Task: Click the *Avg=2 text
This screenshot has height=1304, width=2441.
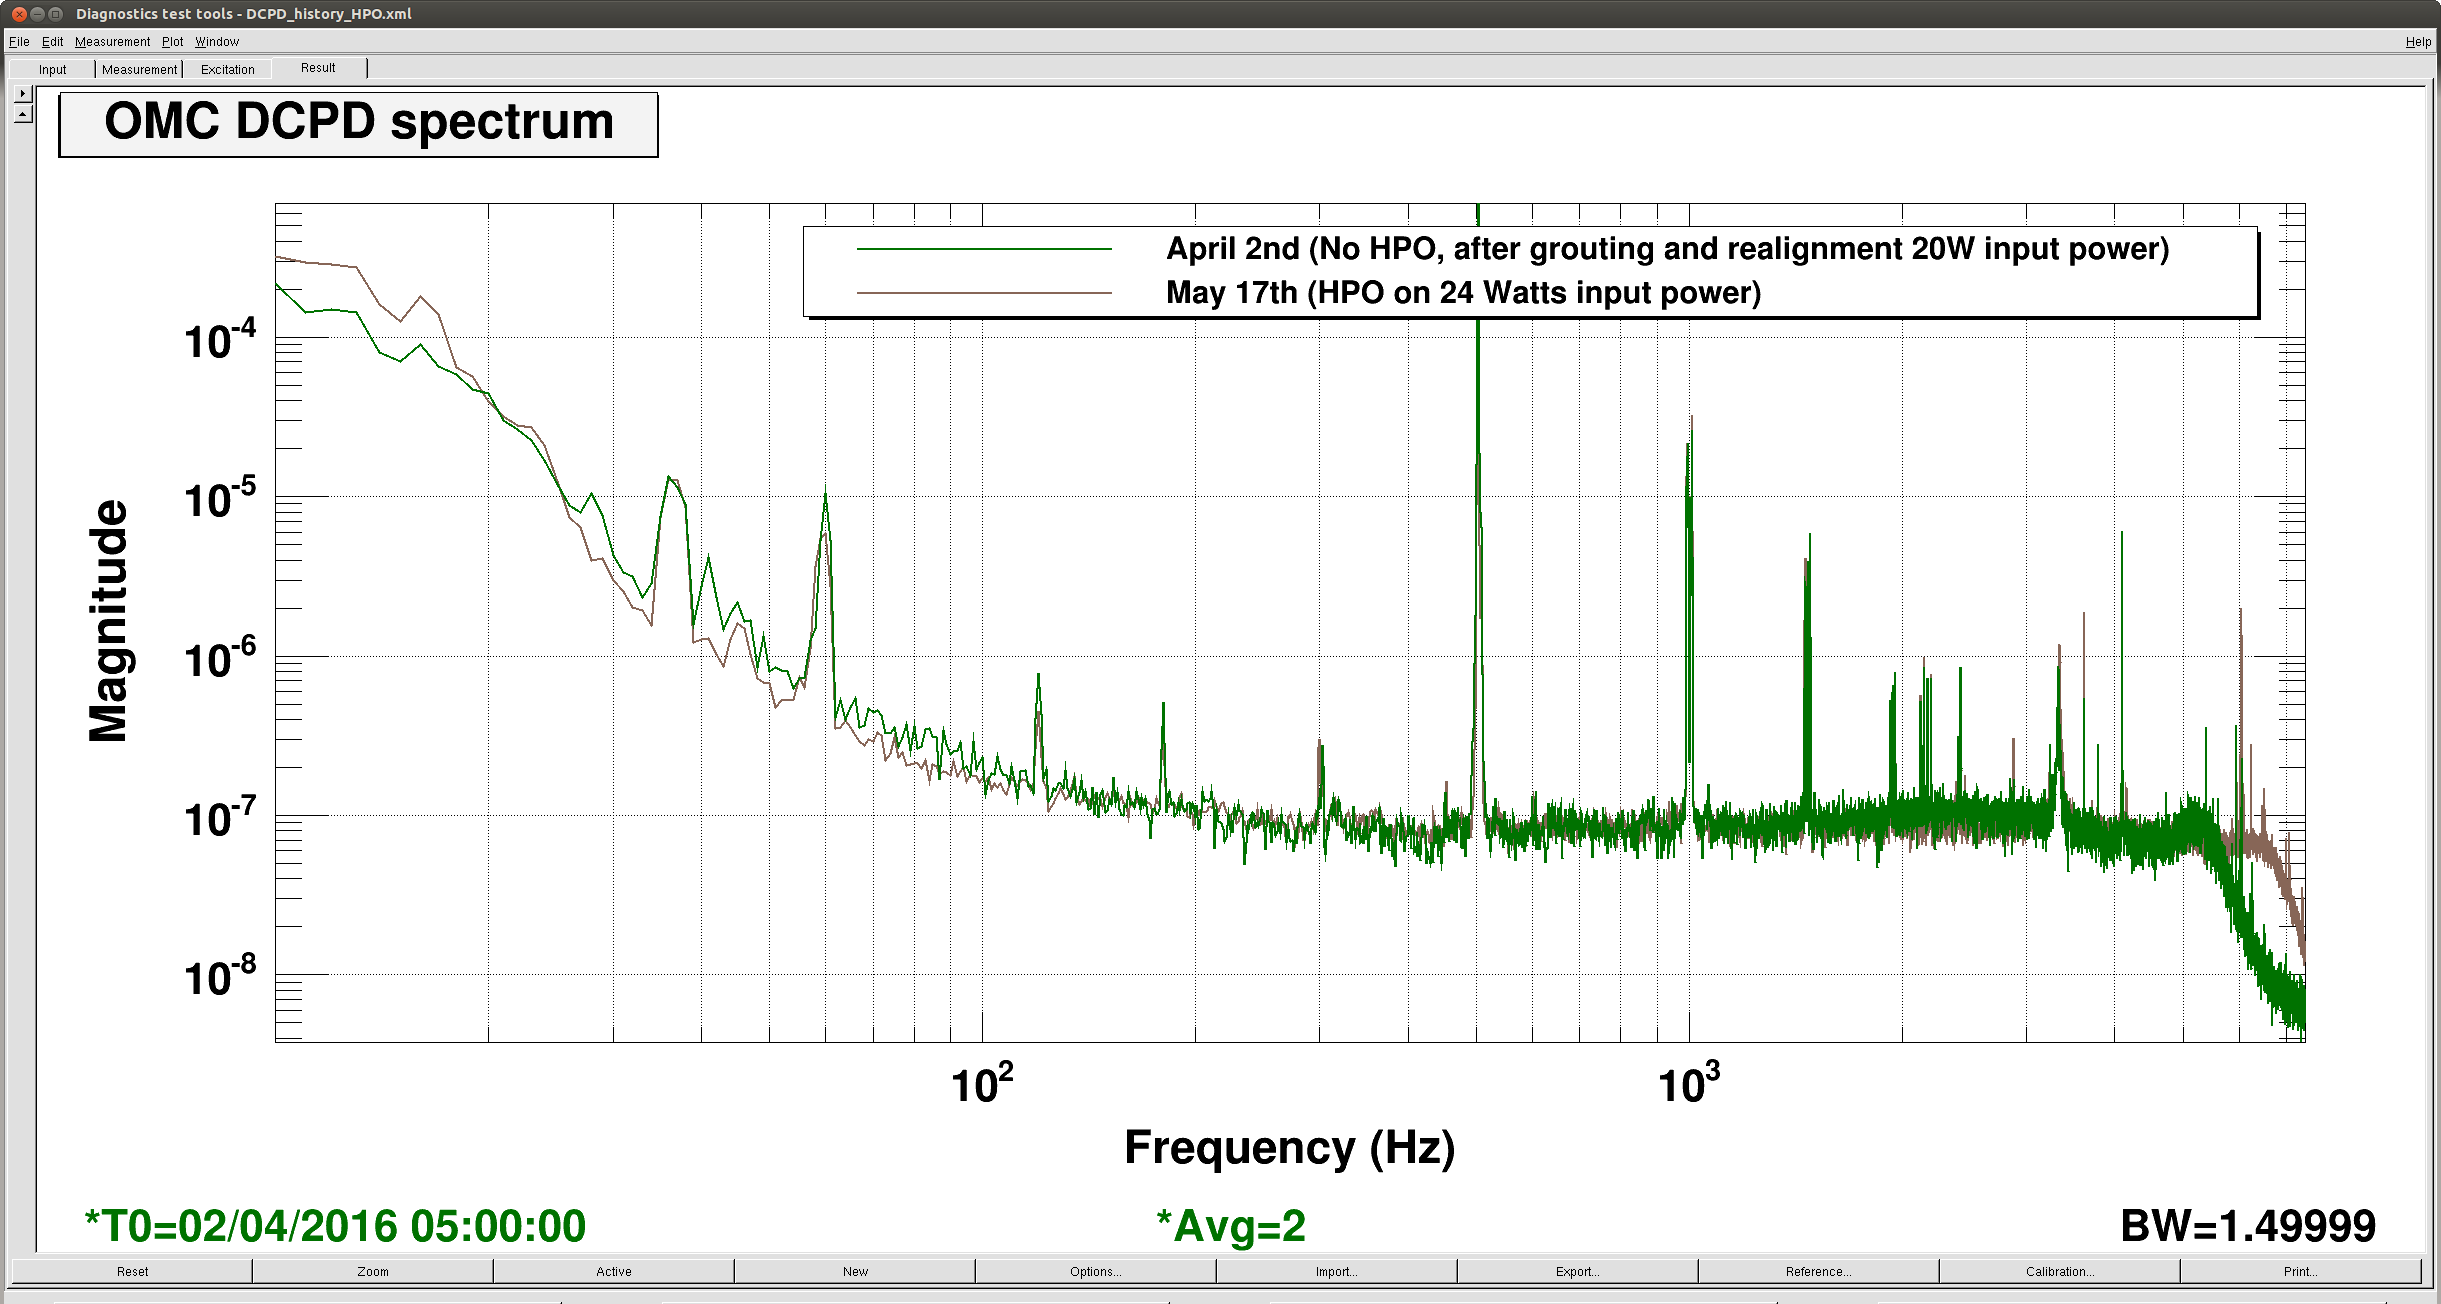Action: point(1231,1226)
